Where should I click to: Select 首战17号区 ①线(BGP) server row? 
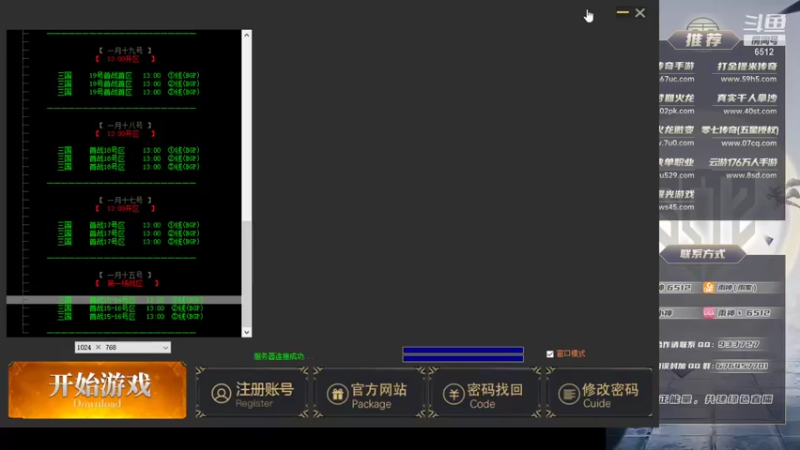[128, 225]
